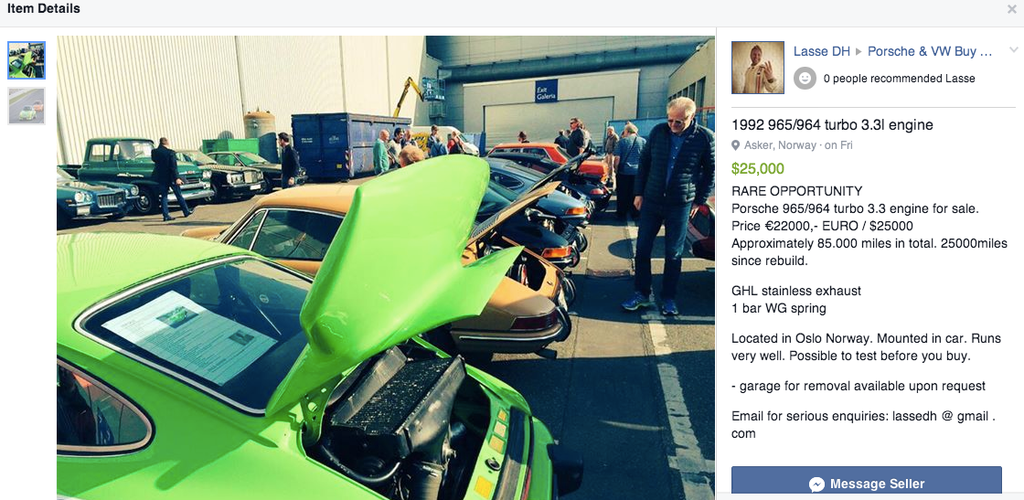Click the main Porsche engine photo

coord(386,268)
